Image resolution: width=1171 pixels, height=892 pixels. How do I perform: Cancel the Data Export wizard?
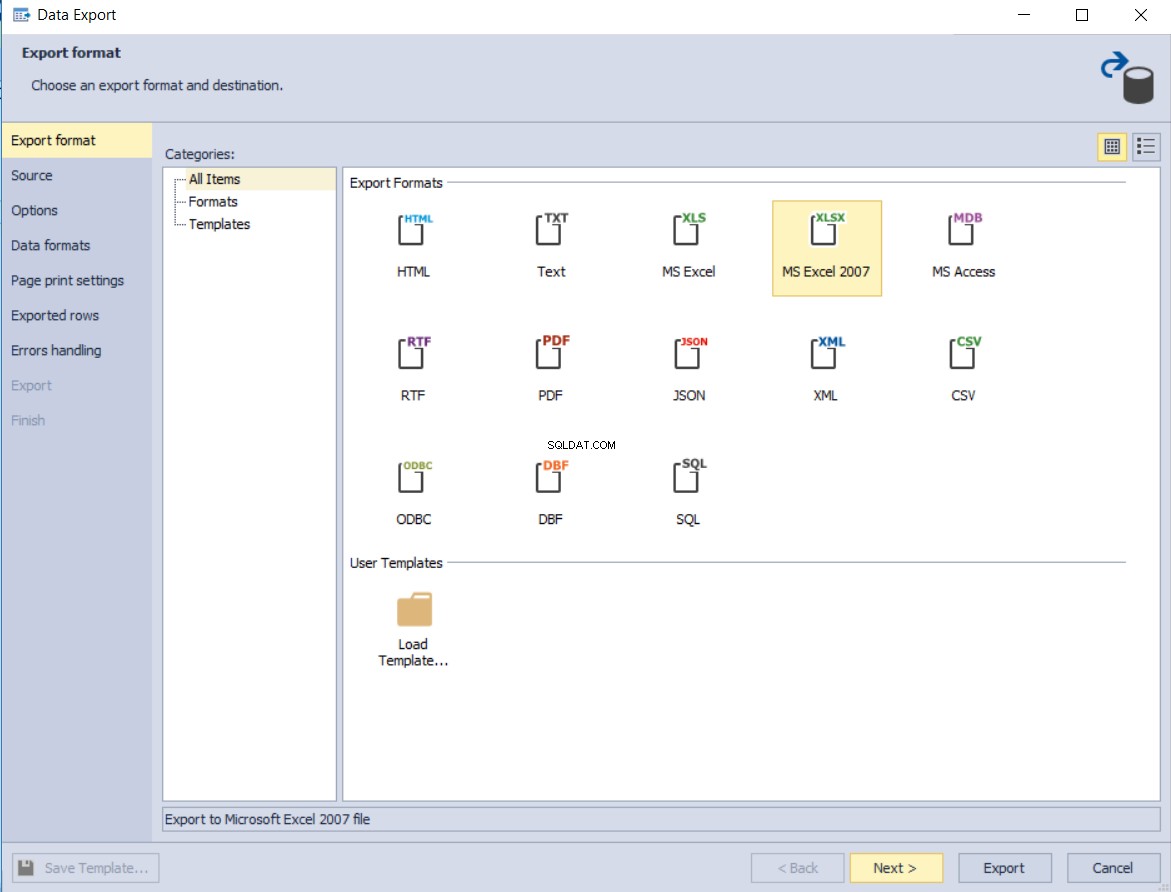[x=1113, y=868]
